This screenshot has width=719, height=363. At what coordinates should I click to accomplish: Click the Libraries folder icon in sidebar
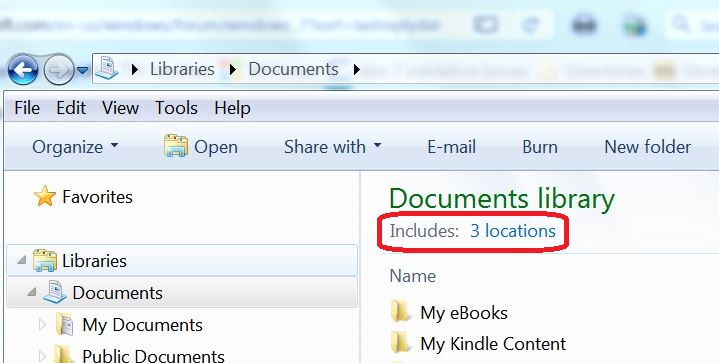click(x=45, y=260)
